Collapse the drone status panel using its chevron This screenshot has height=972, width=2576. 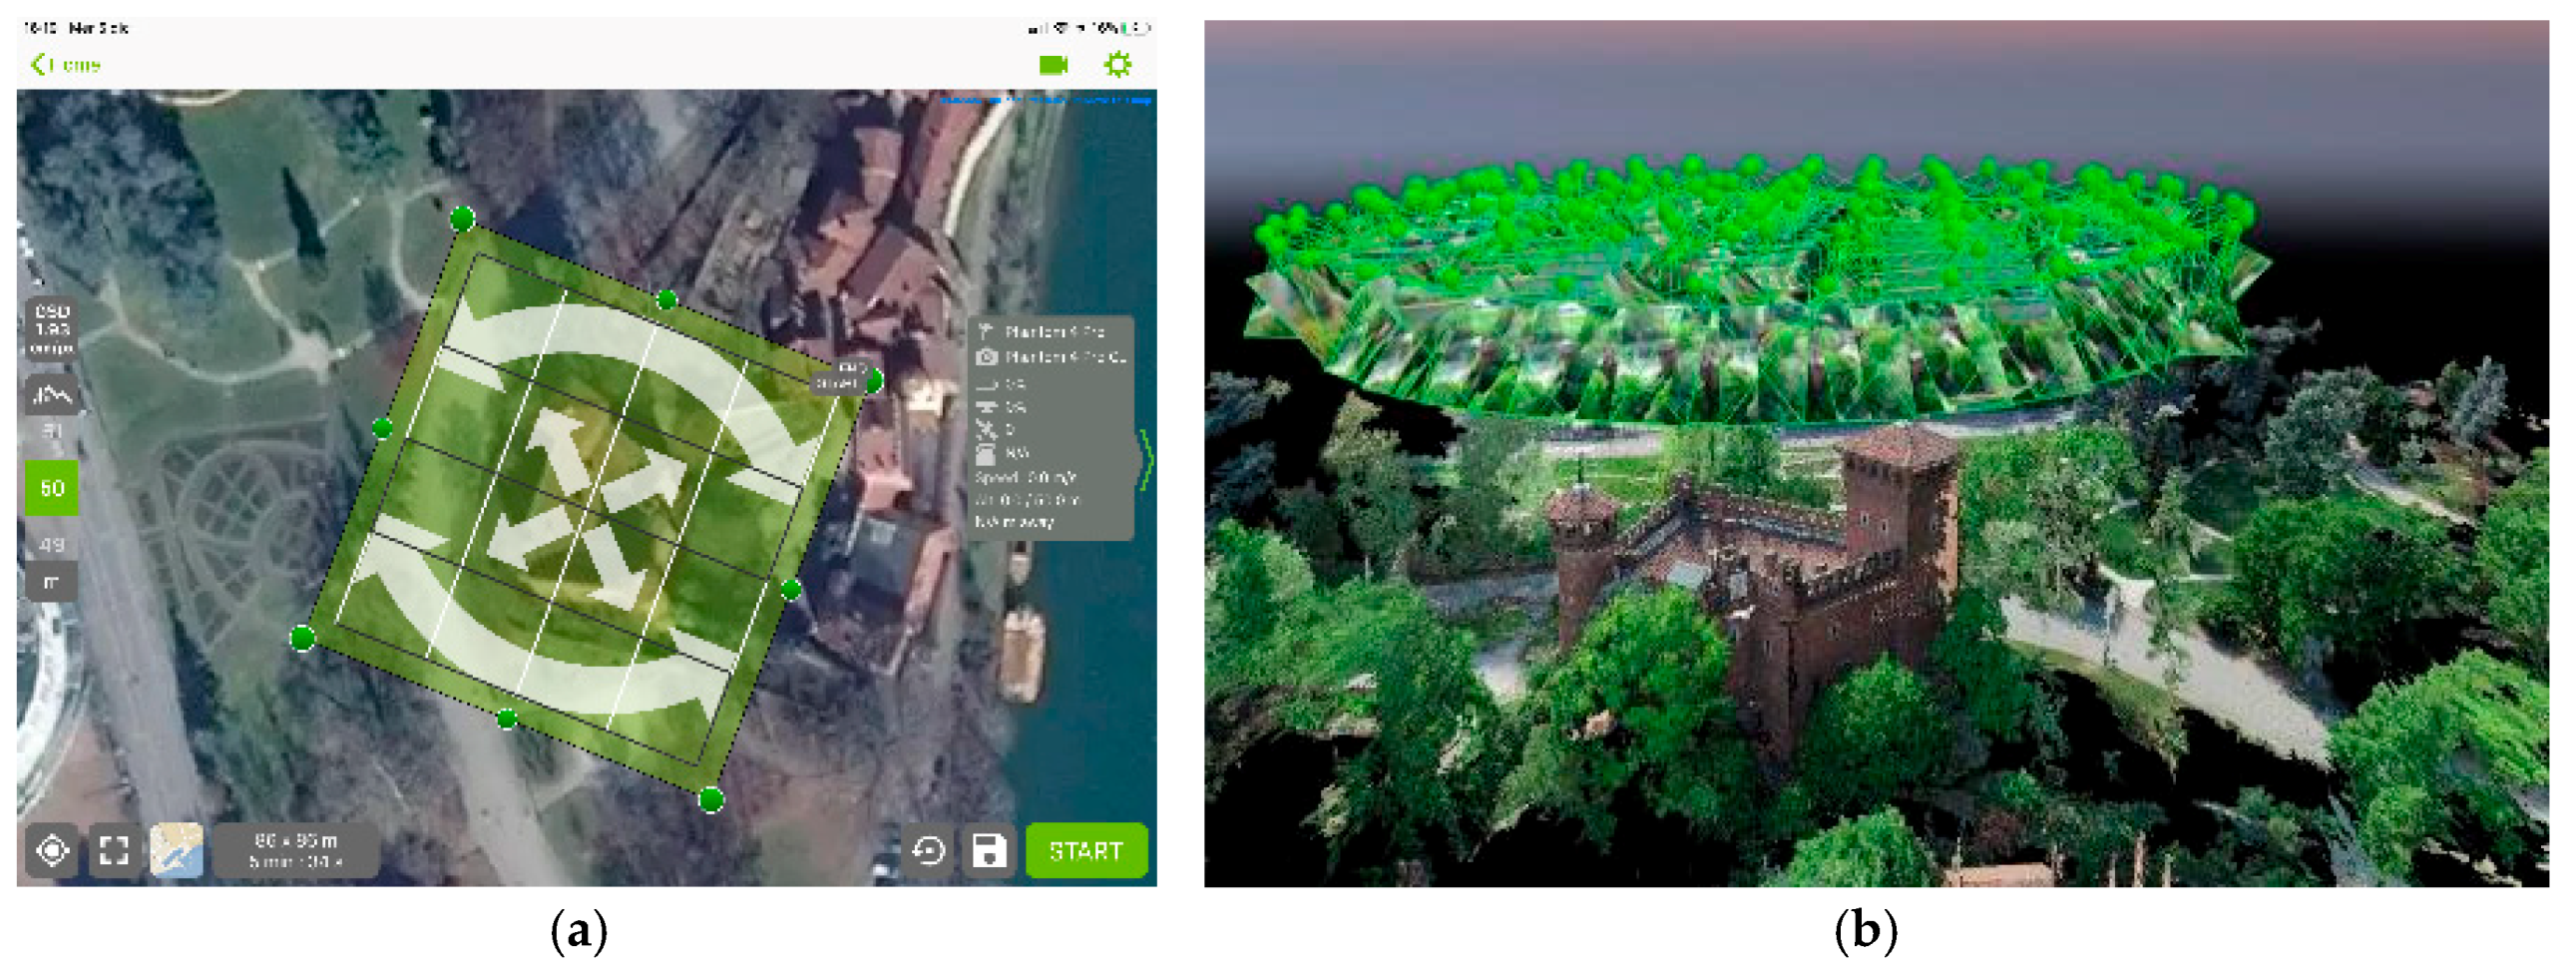pyautogui.click(x=1146, y=459)
